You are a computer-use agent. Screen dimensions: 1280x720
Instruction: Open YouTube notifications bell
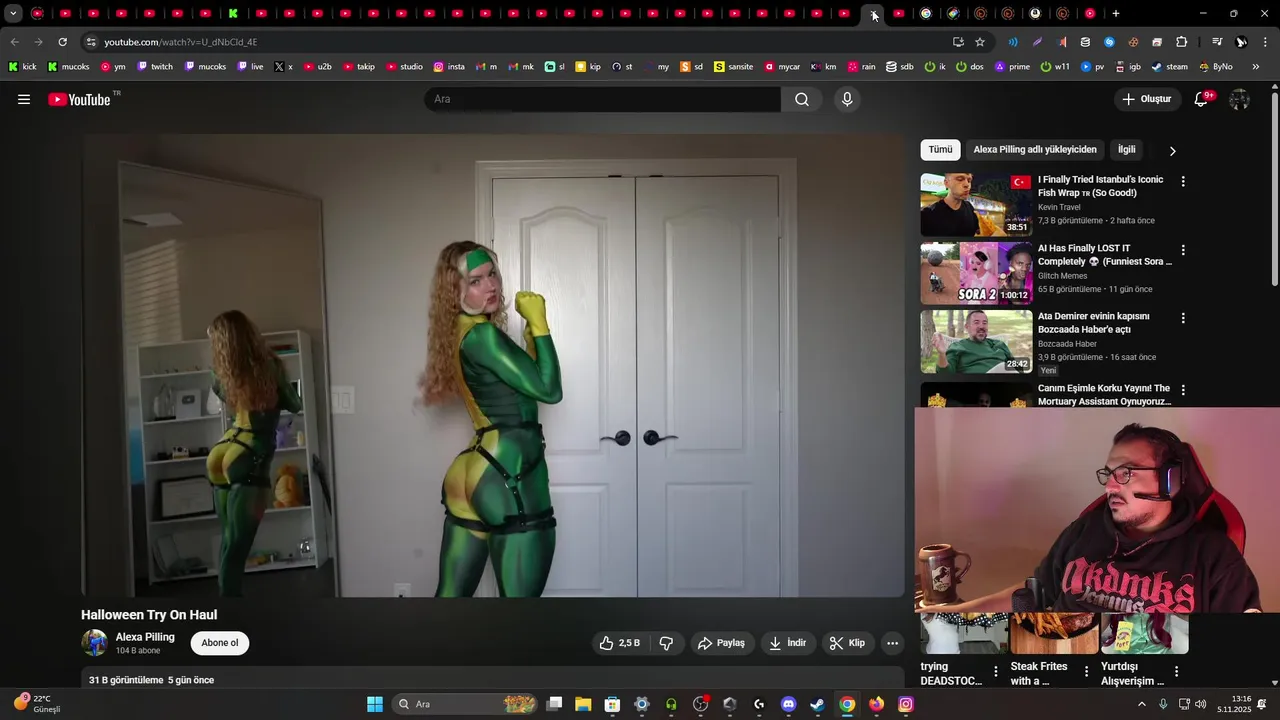1202,99
